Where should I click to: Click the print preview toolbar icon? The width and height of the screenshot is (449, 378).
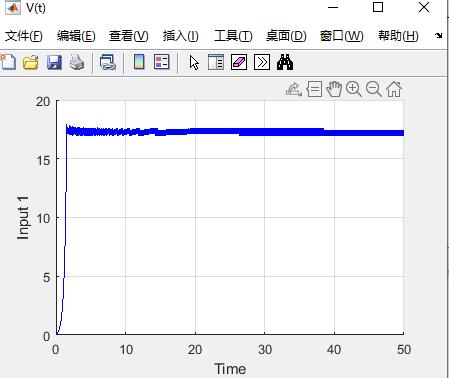click(x=108, y=62)
